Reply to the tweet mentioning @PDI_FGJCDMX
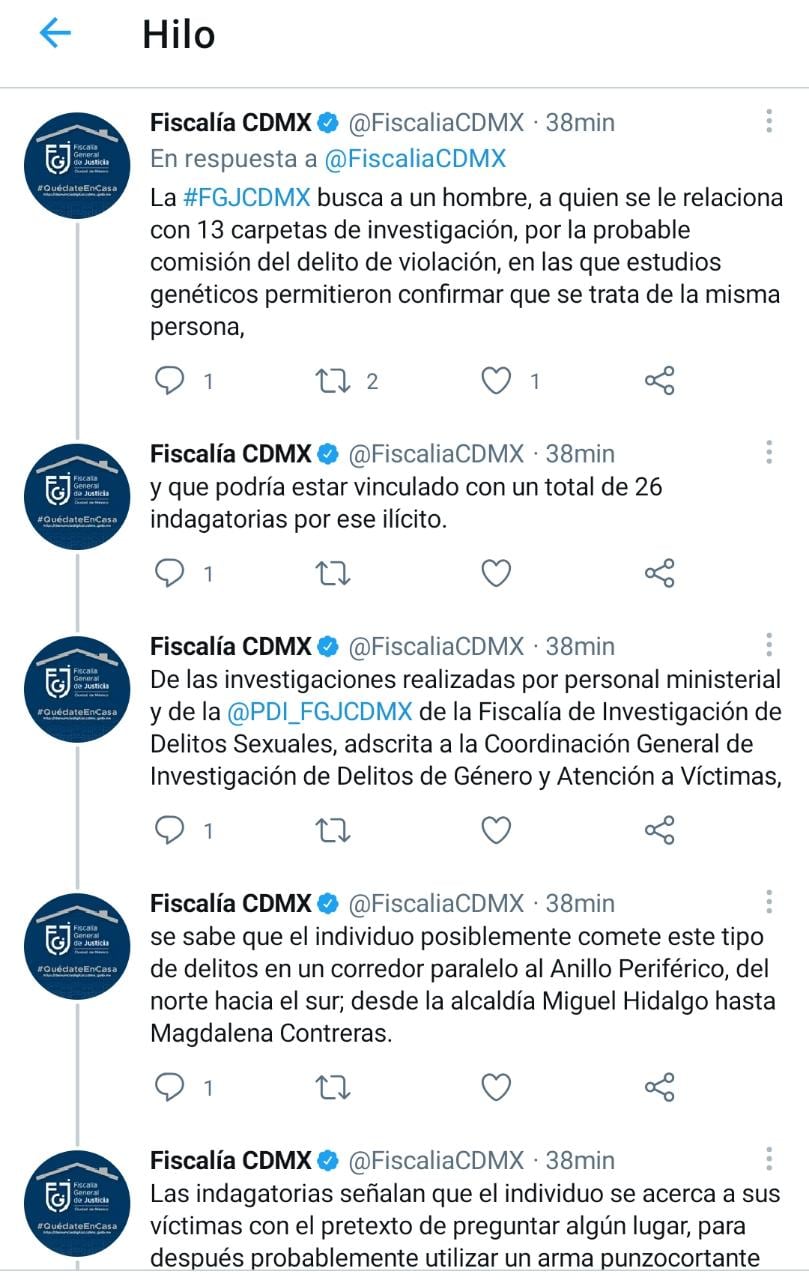The image size is (809, 1280). (x=170, y=830)
